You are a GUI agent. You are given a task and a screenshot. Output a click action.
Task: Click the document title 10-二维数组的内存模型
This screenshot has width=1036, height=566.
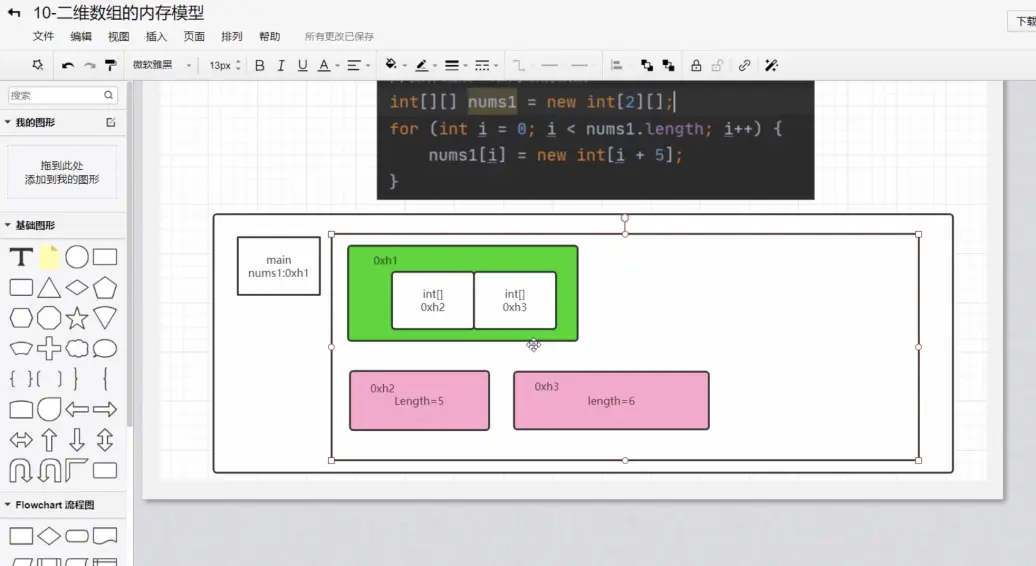(118, 13)
